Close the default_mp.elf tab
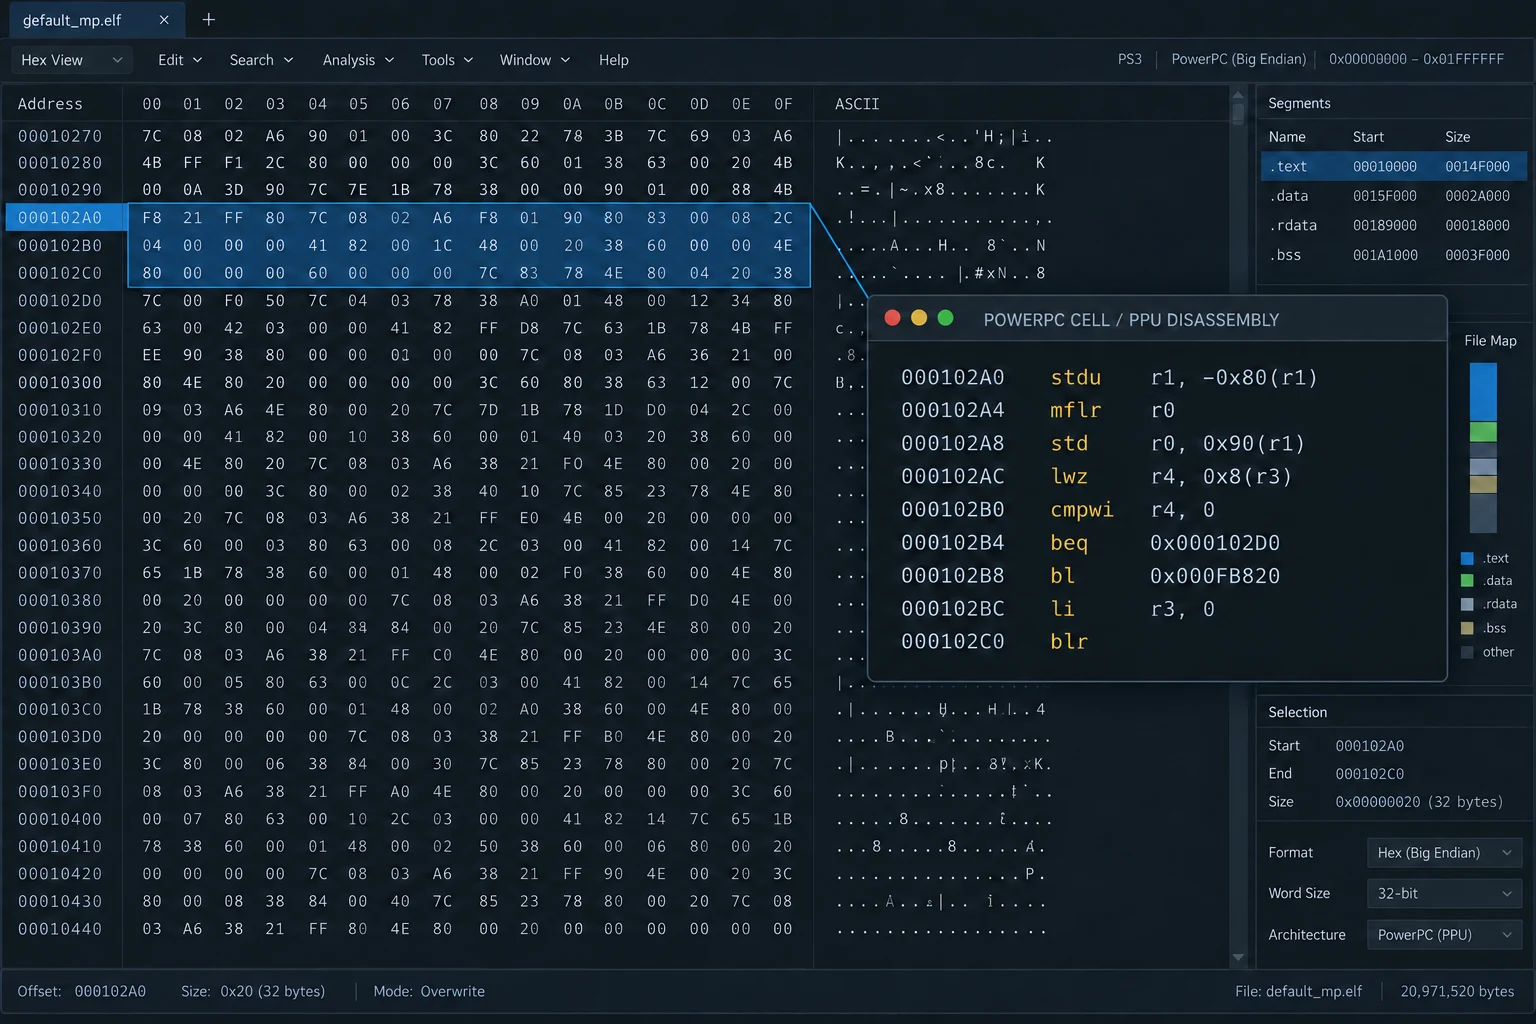1536x1024 pixels. coord(164,20)
